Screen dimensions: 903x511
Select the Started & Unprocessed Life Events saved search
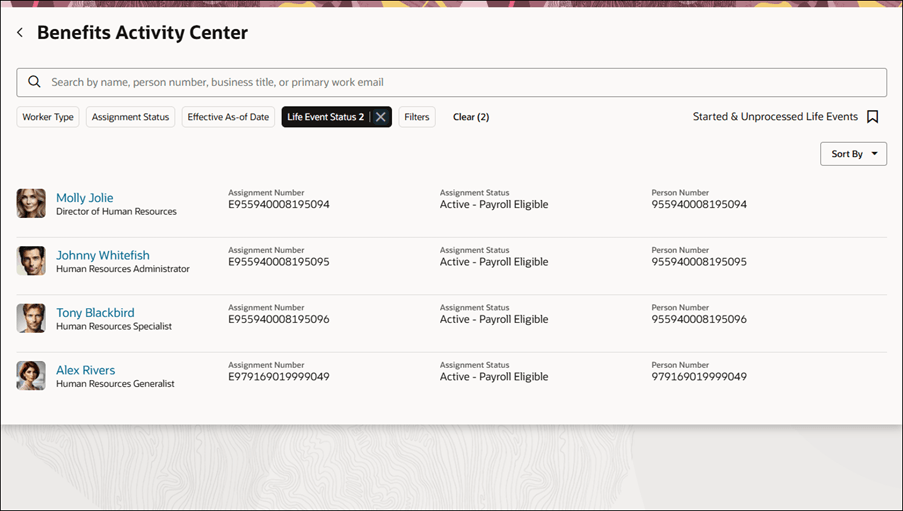point(775,116)
